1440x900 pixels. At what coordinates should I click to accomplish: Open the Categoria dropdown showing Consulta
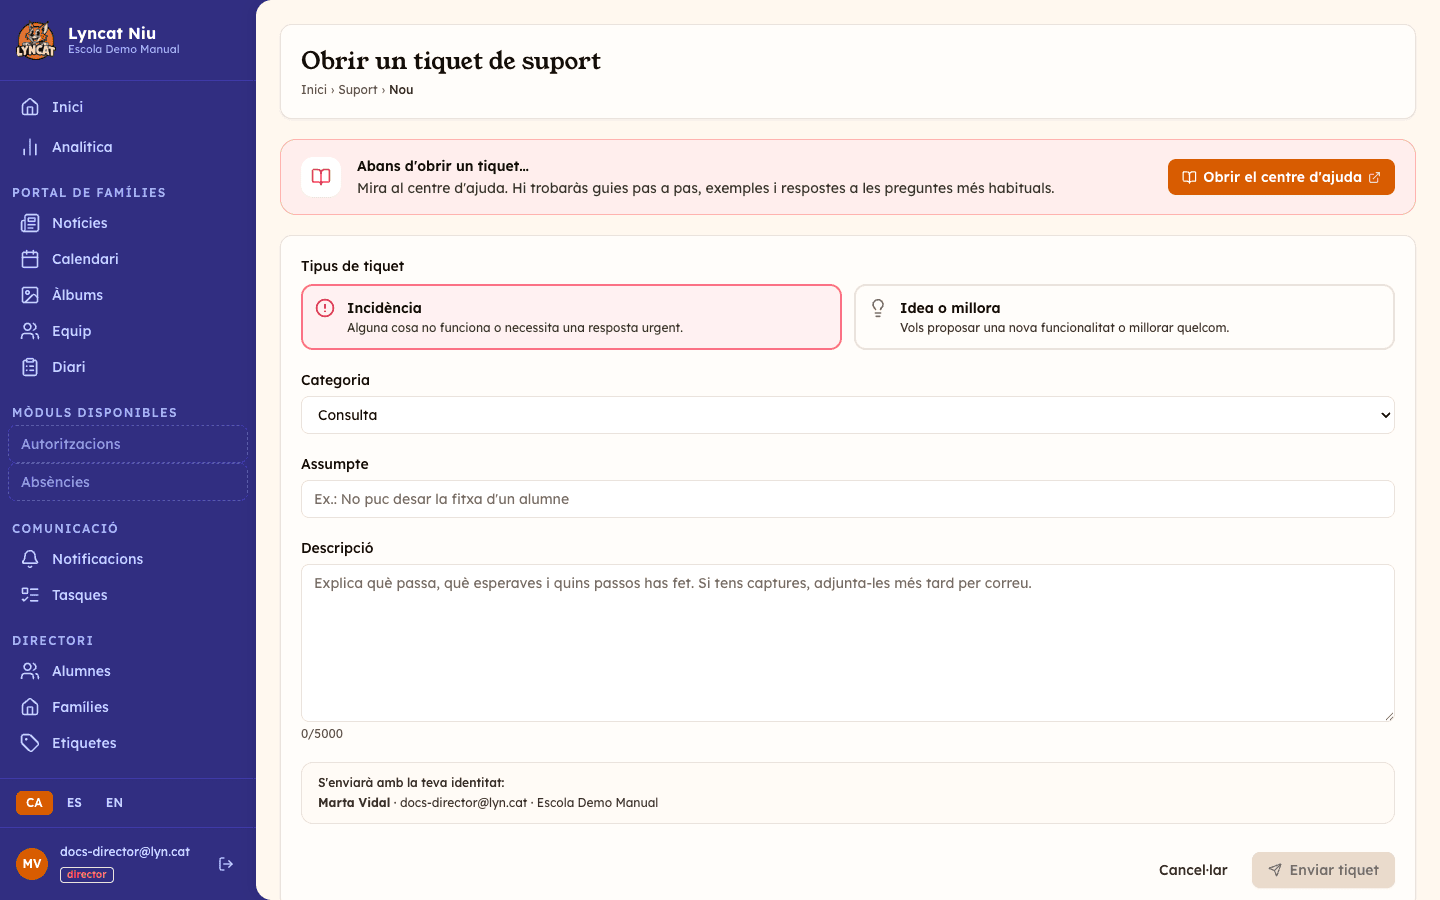848,415
